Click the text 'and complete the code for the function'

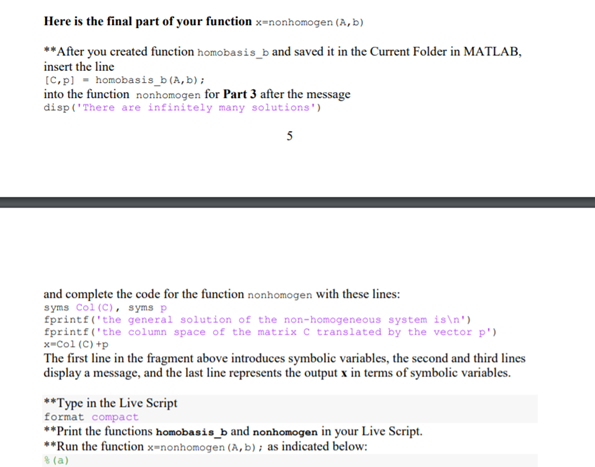(x=144, y=294)
